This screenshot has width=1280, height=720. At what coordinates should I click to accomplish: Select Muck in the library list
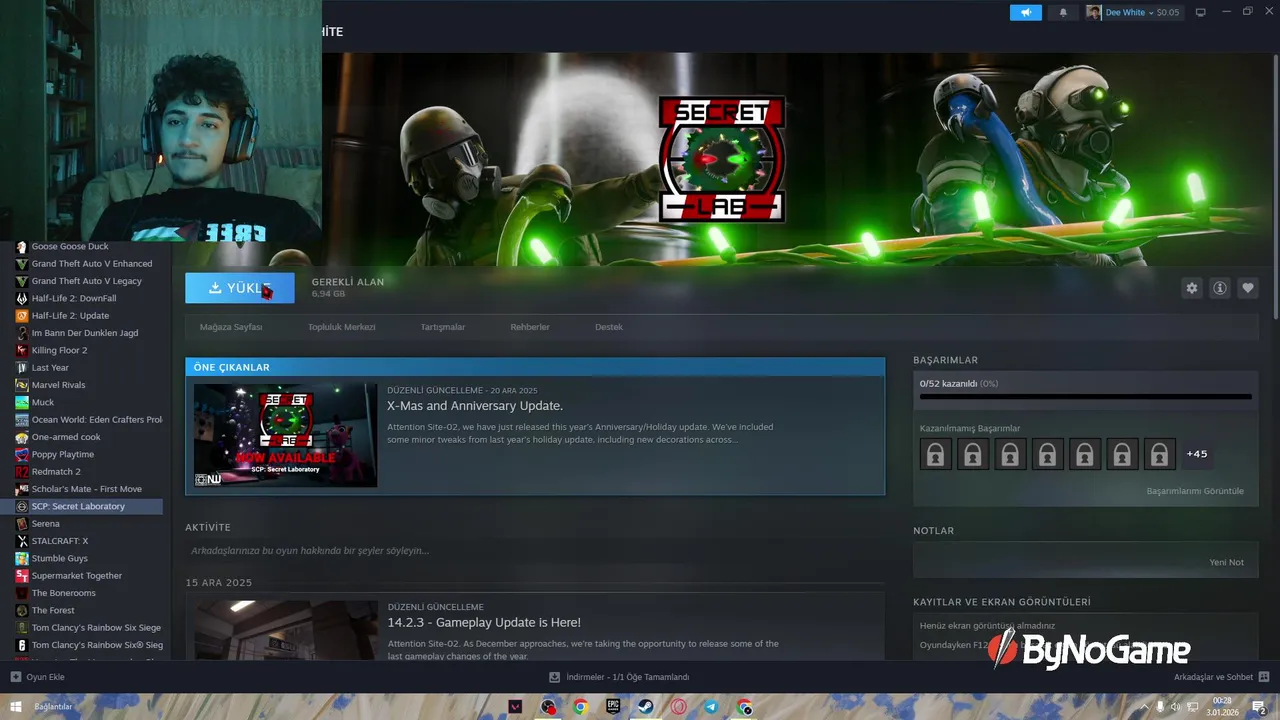pos(43,402)
